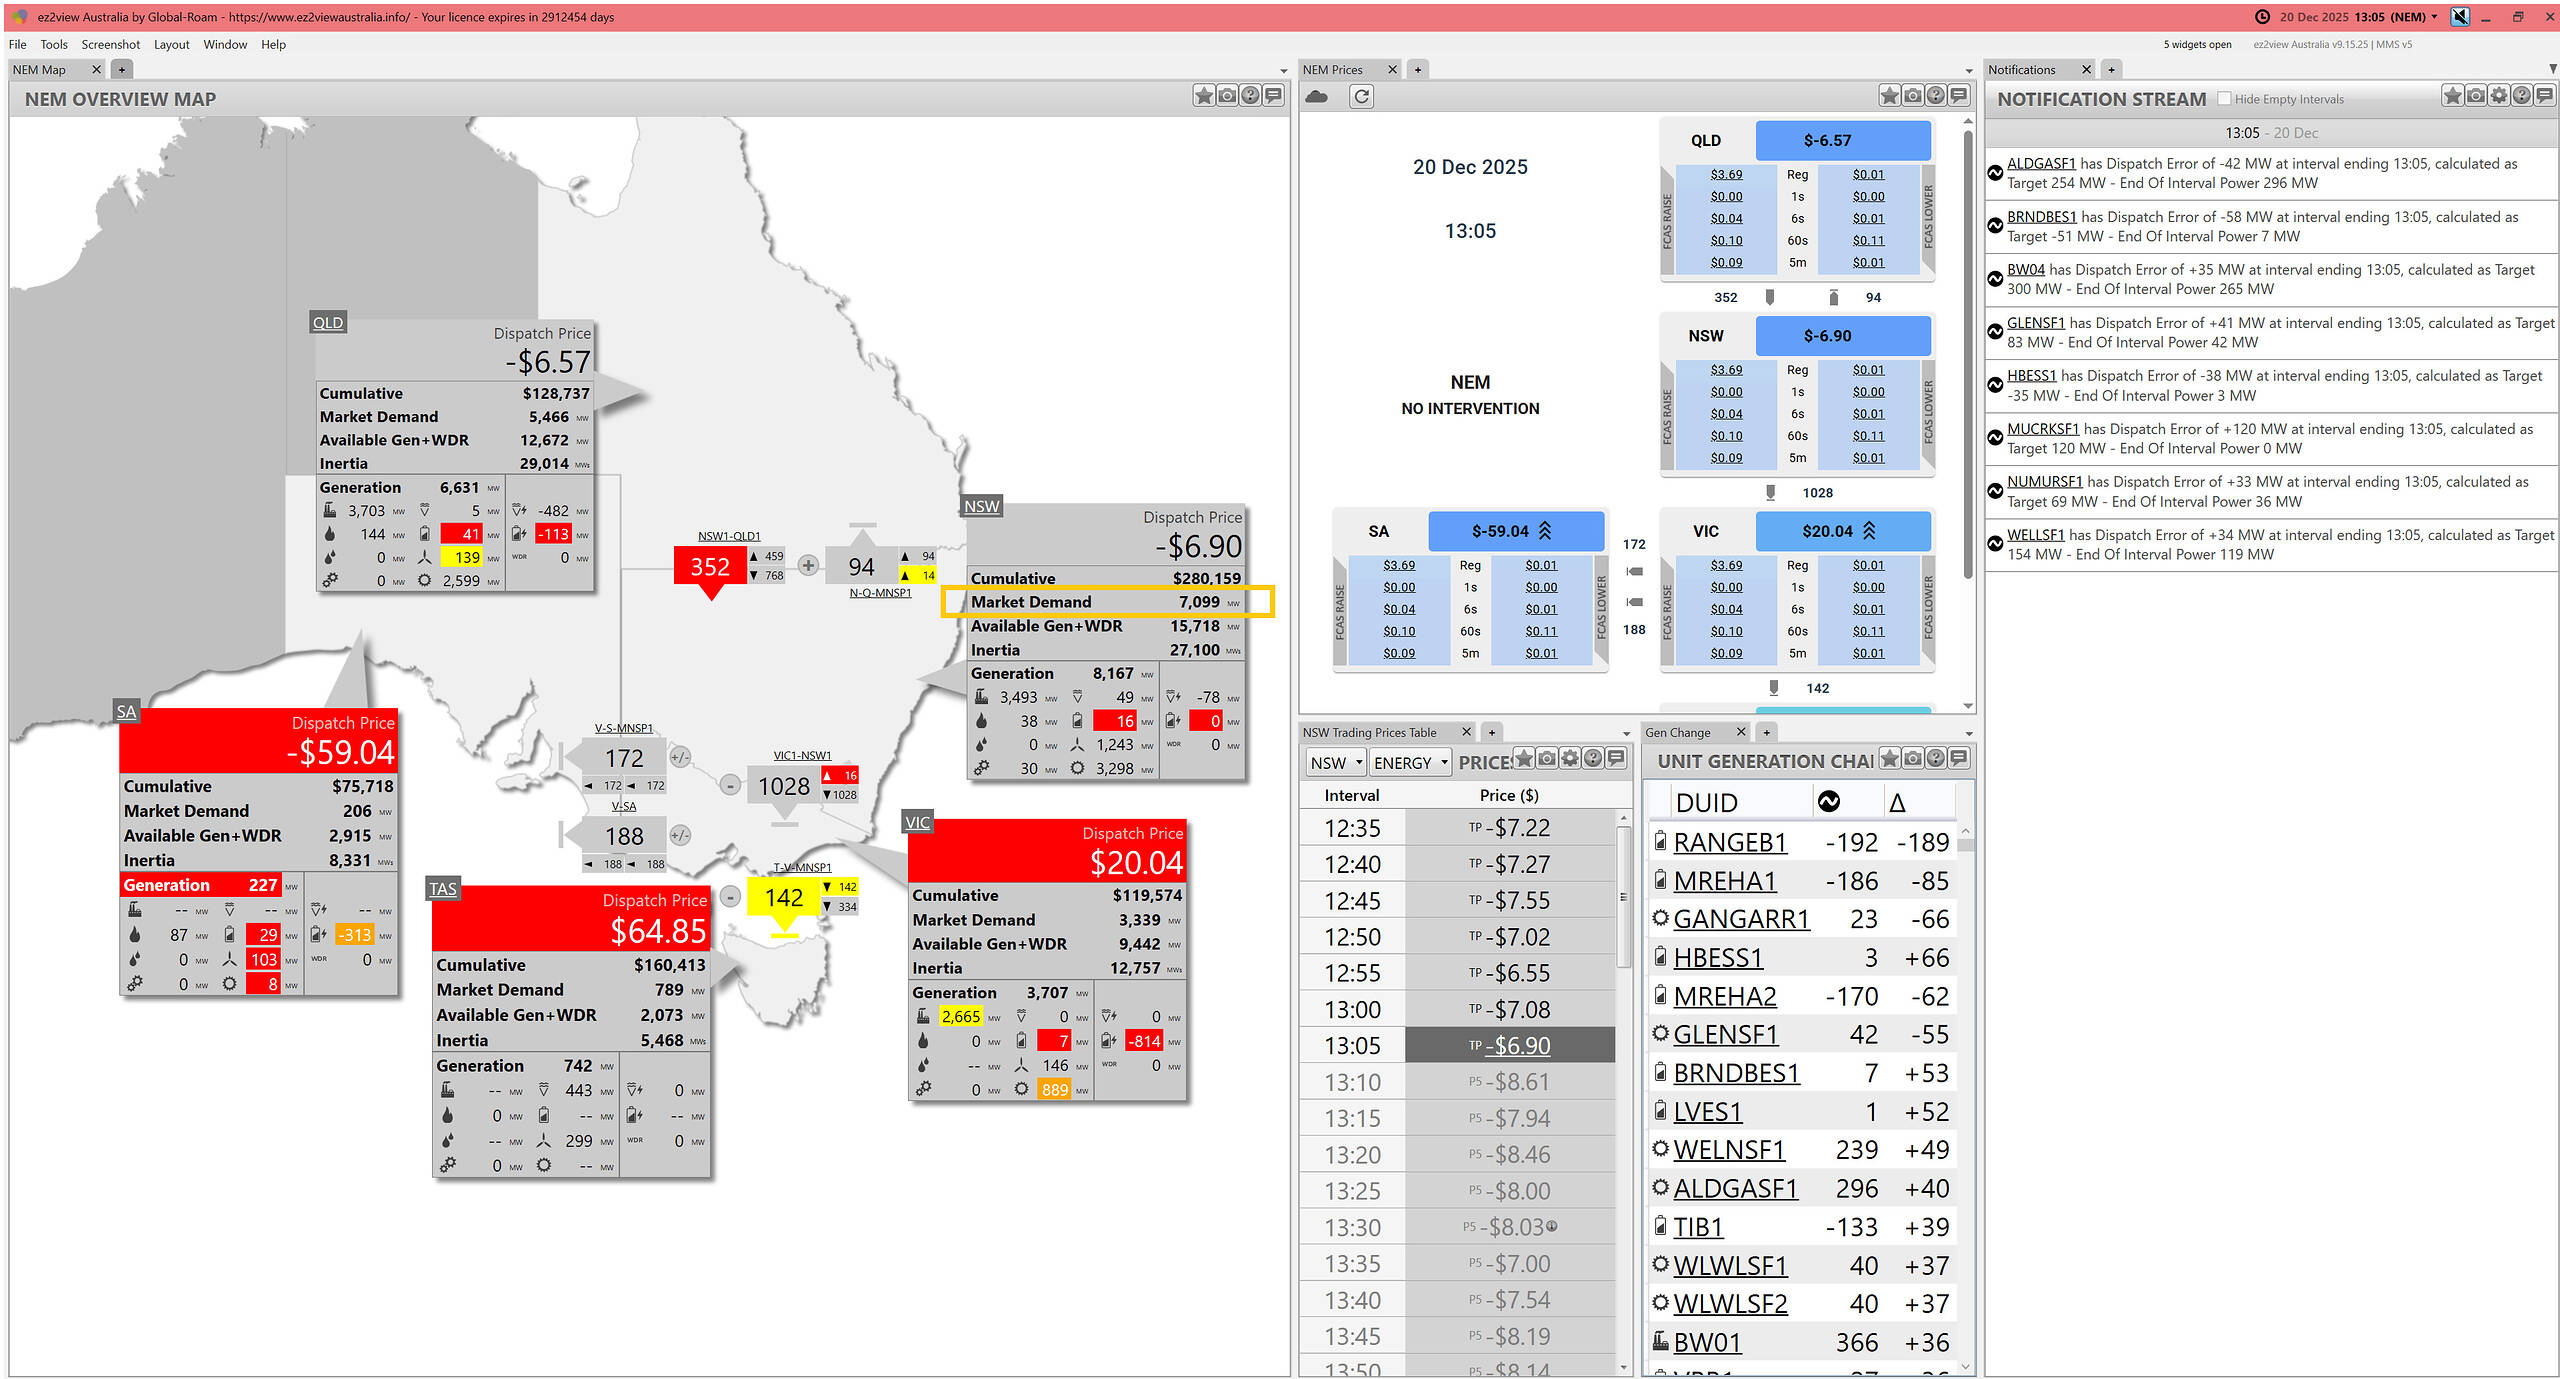This screenshot has width=2560, height=1379.
Task: Expand the N-Q-MNSP1 interconnector with plus button
Action: pos(808,566)
